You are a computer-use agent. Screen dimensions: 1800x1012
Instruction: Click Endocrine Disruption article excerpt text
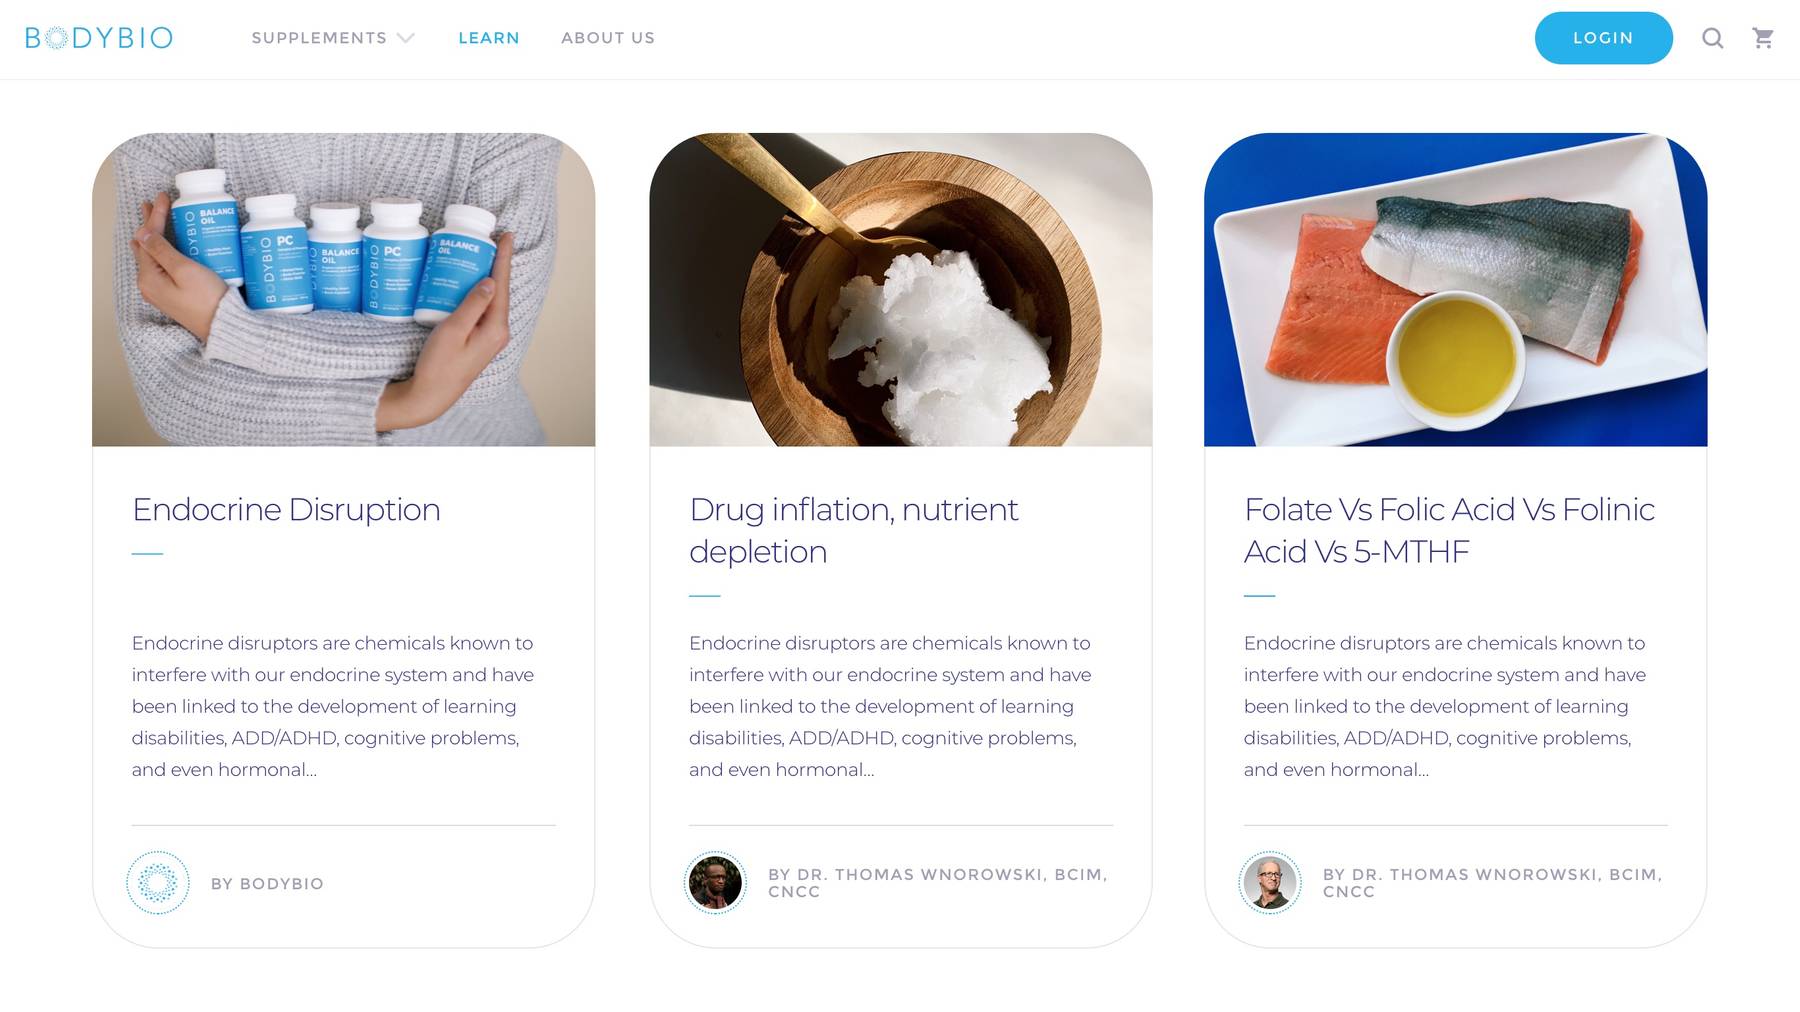point(333,706)
